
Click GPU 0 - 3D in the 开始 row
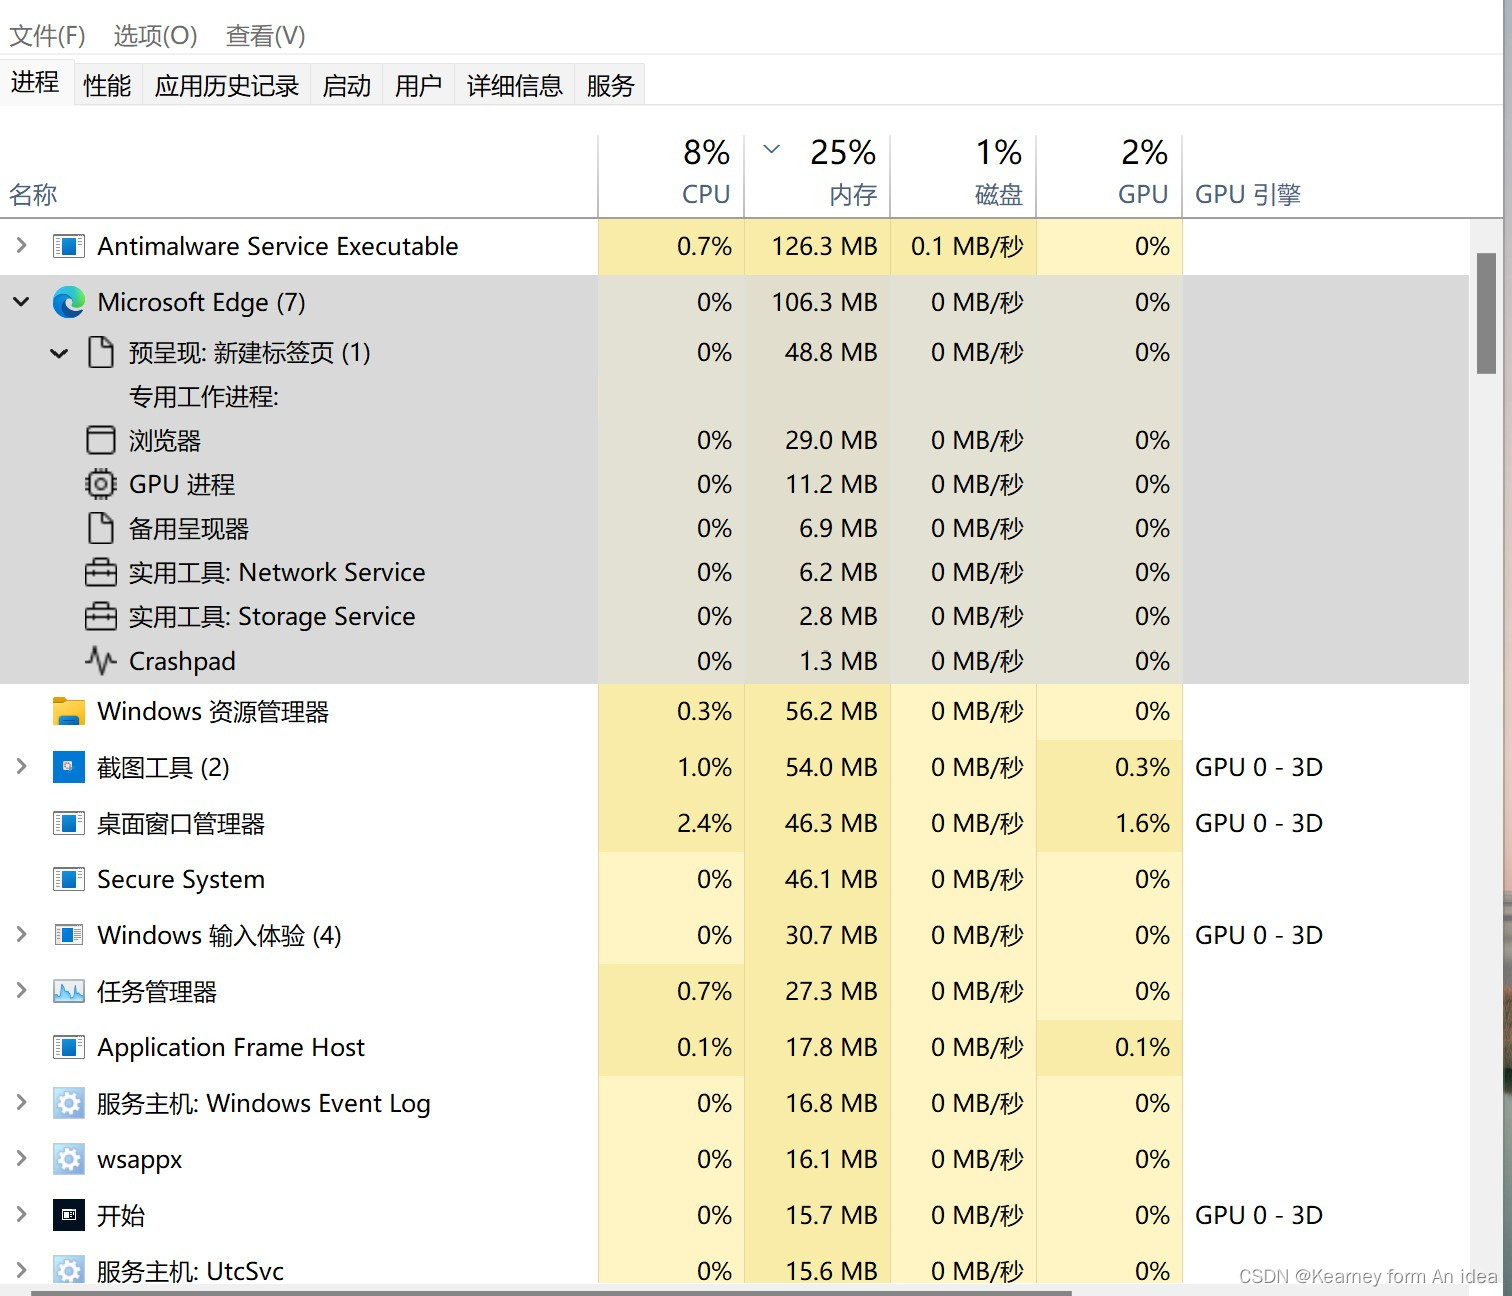(x=1259, y=1215)
